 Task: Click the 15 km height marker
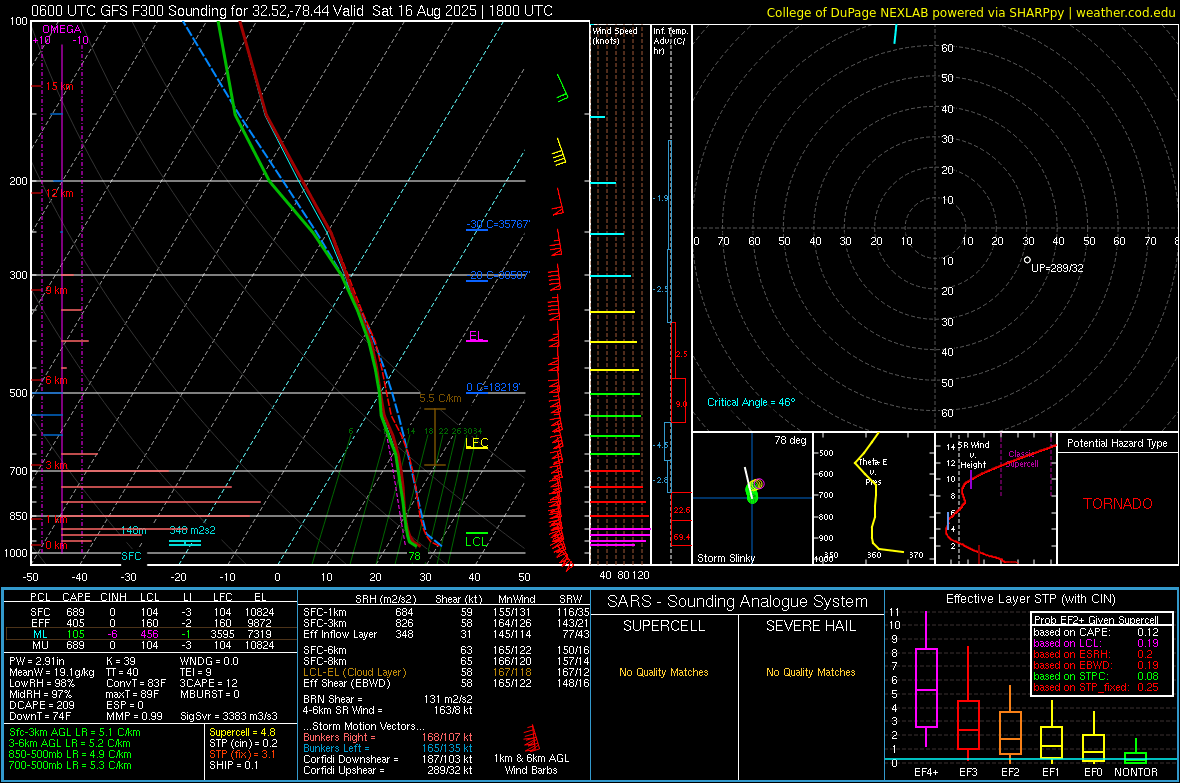click(x=59, y=87)
